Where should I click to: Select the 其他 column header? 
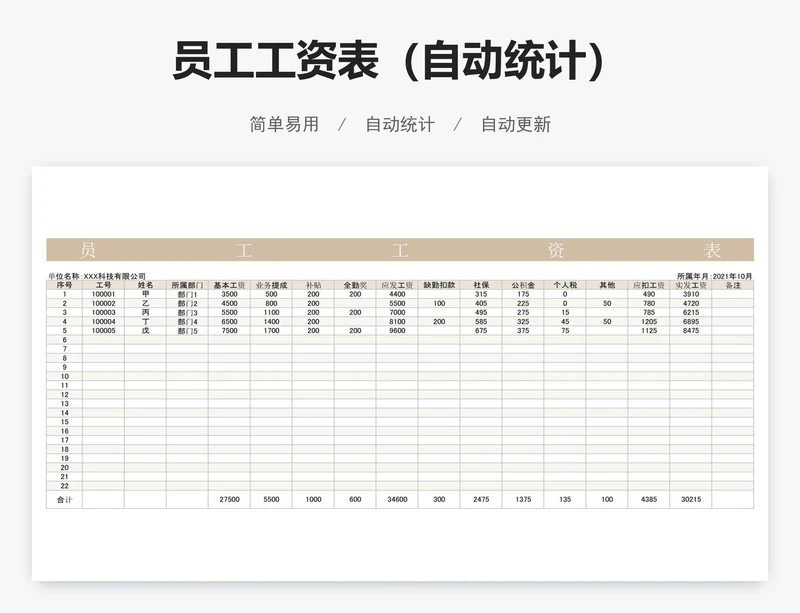607,285
